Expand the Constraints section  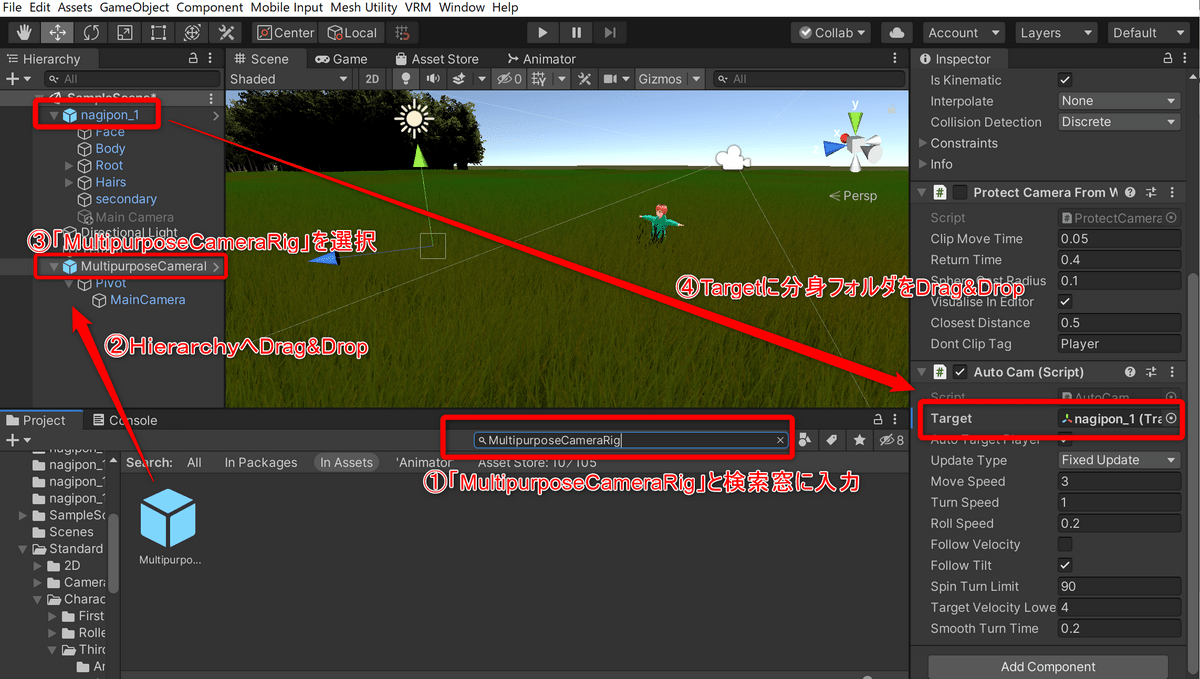923,143
